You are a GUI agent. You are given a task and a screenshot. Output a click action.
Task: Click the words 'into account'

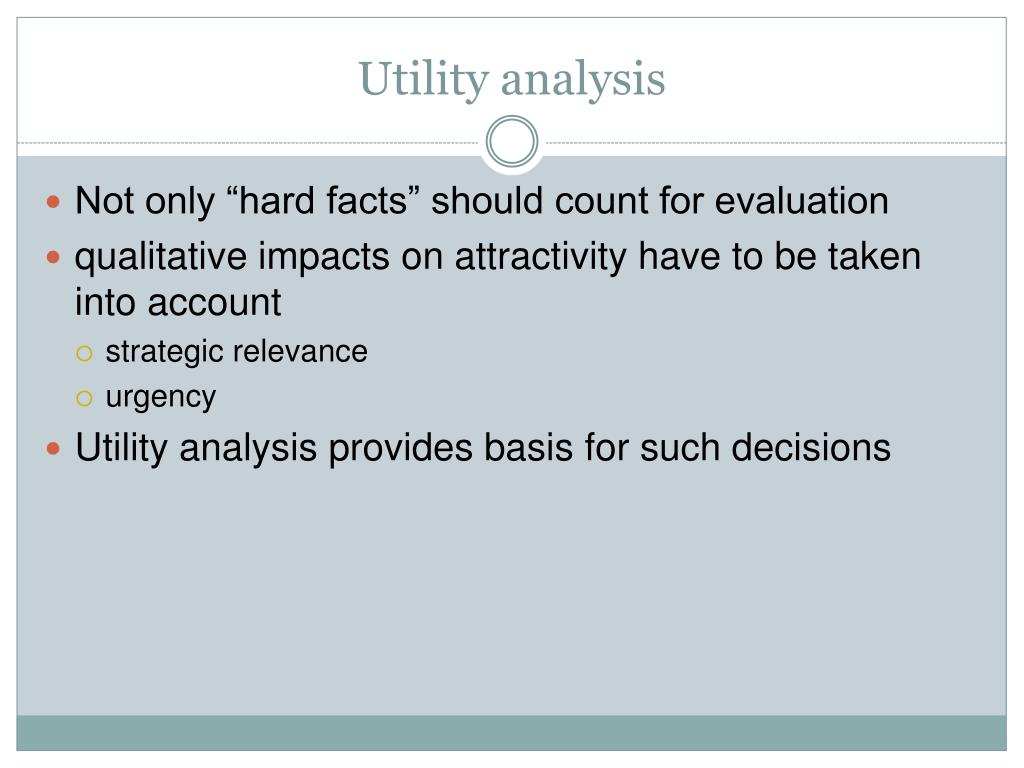178,302
